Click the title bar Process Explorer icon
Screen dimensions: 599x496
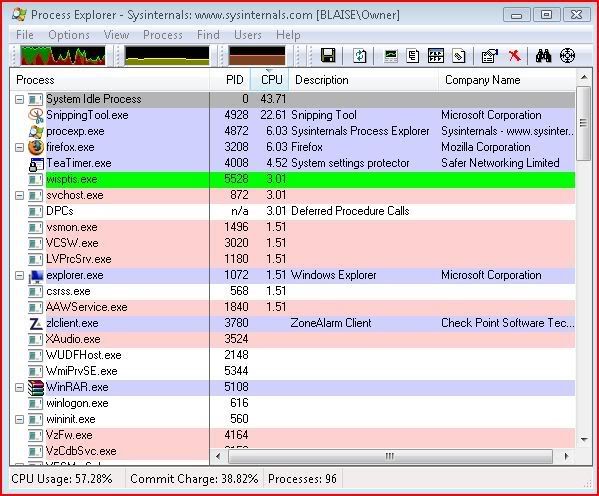coord(19,15)
